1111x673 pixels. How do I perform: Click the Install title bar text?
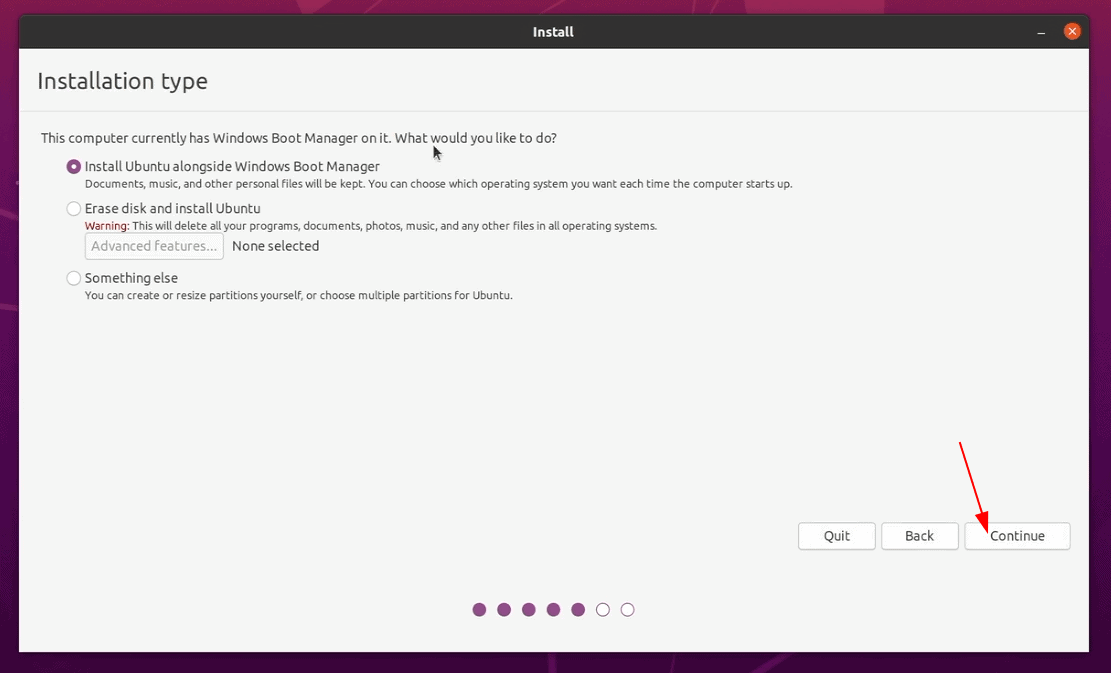pyautogui.click(x=552, y=31)
